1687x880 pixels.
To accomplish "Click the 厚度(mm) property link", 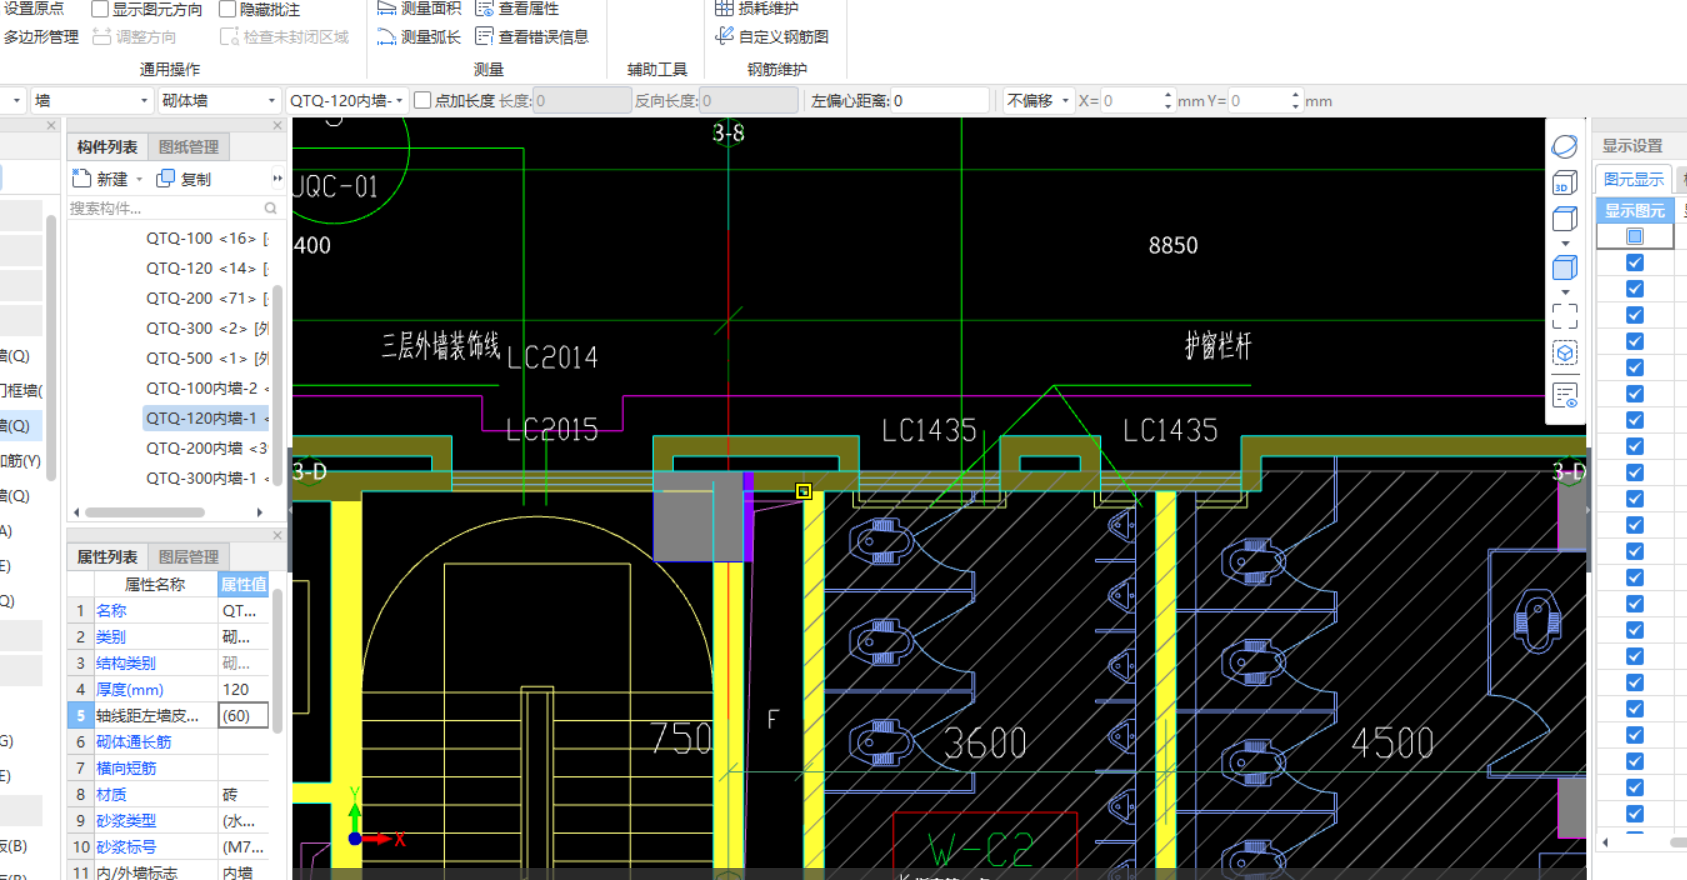I will pyautogui.click(x=130, y=689).
